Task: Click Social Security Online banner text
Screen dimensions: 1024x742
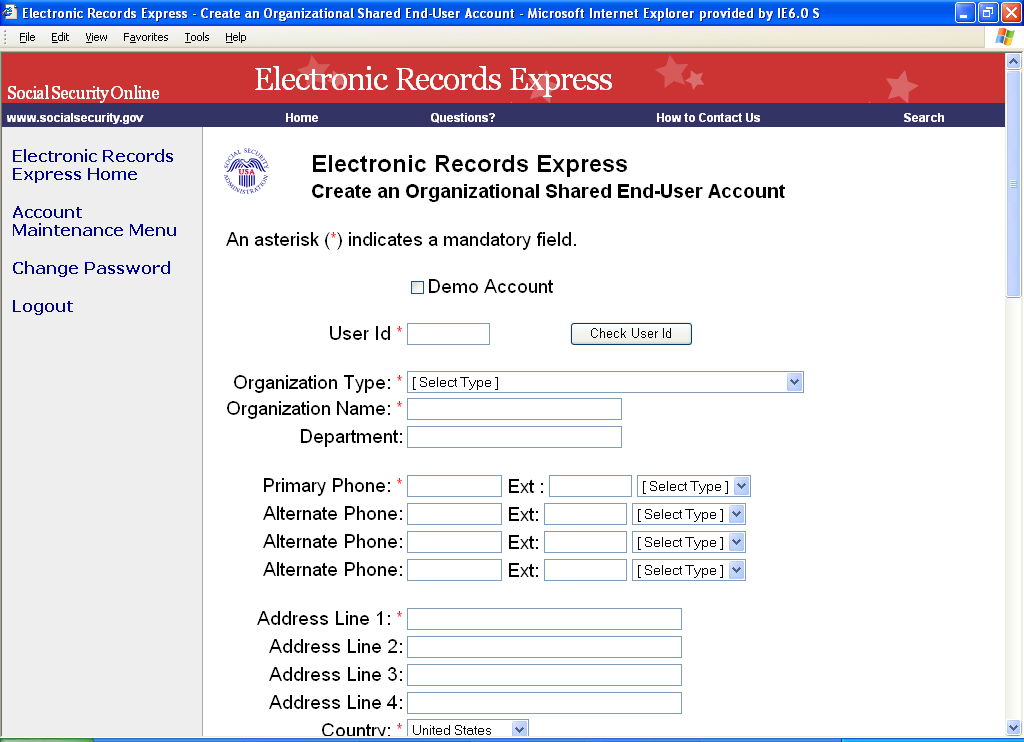Action: pyautogui.click(x=83, y=93)
